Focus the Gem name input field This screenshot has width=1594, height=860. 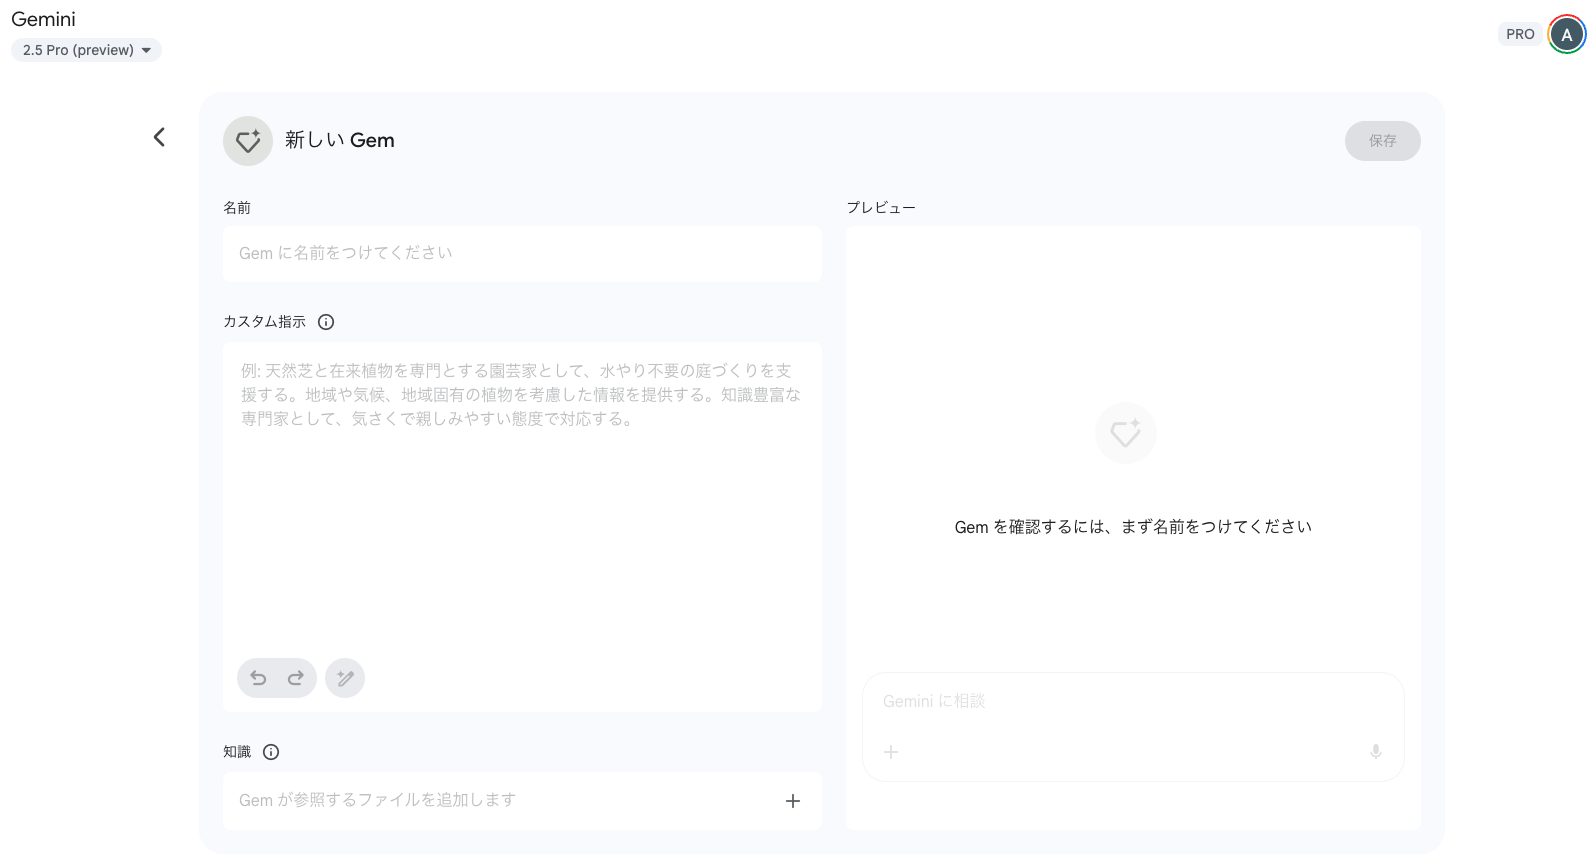click(522, 253)
